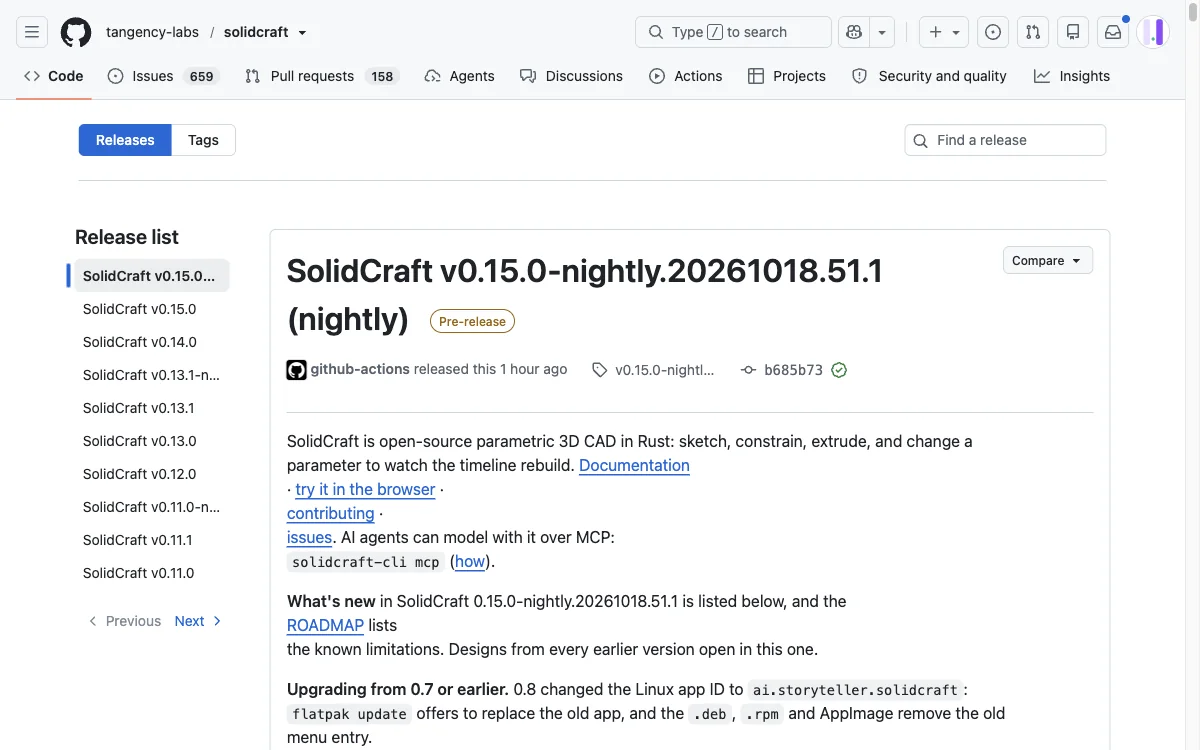1200x750 pixels.
Task: Click the green commit status check icon
Action: (x=839, y=370)
